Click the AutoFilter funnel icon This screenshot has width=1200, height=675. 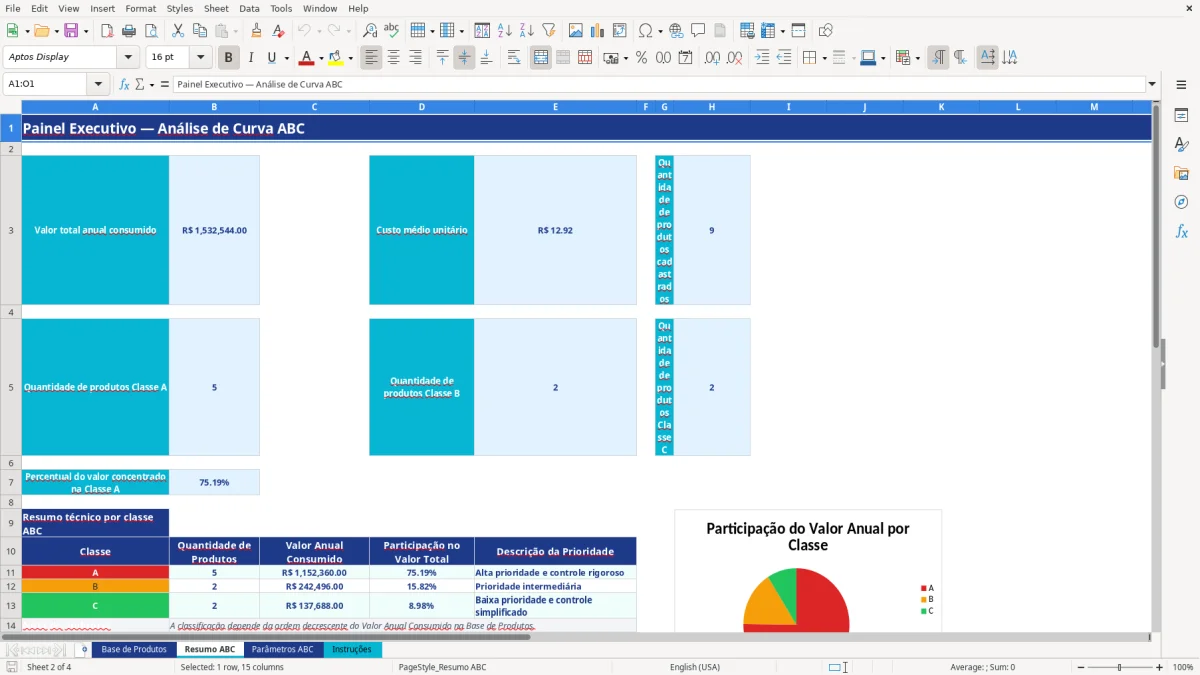(548, 31)
